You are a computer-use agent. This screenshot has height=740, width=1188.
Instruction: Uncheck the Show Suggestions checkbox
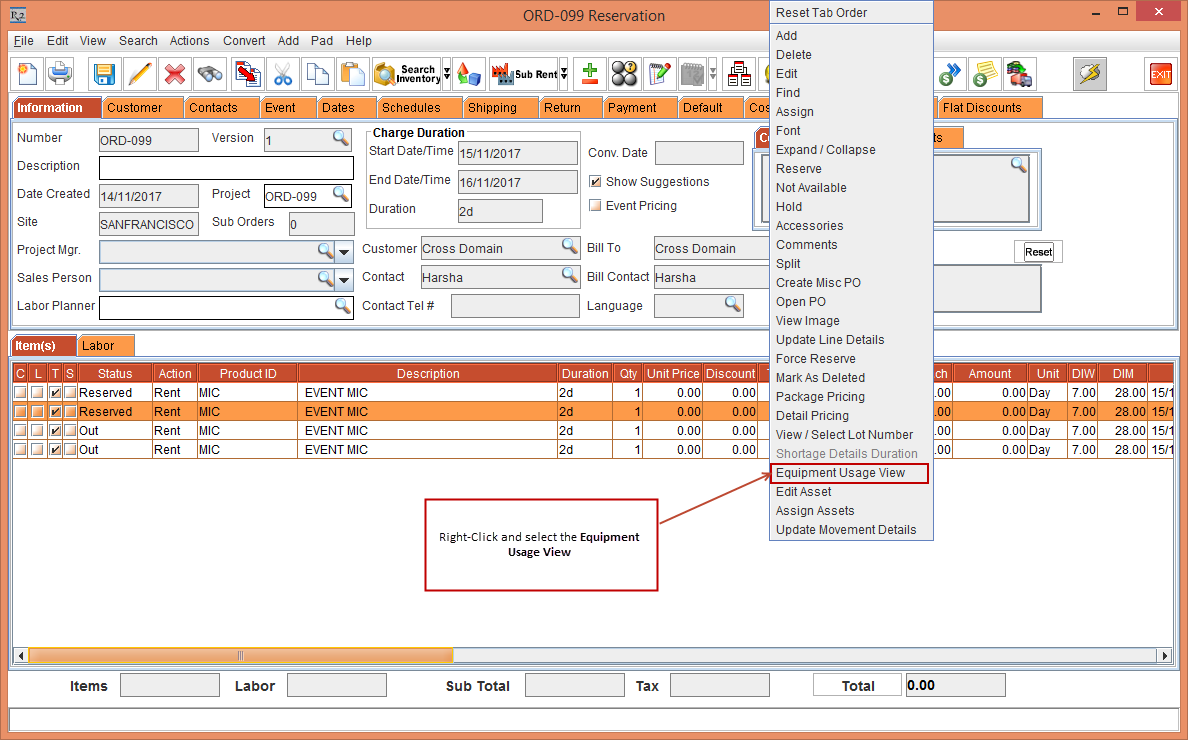click(596, 182)
